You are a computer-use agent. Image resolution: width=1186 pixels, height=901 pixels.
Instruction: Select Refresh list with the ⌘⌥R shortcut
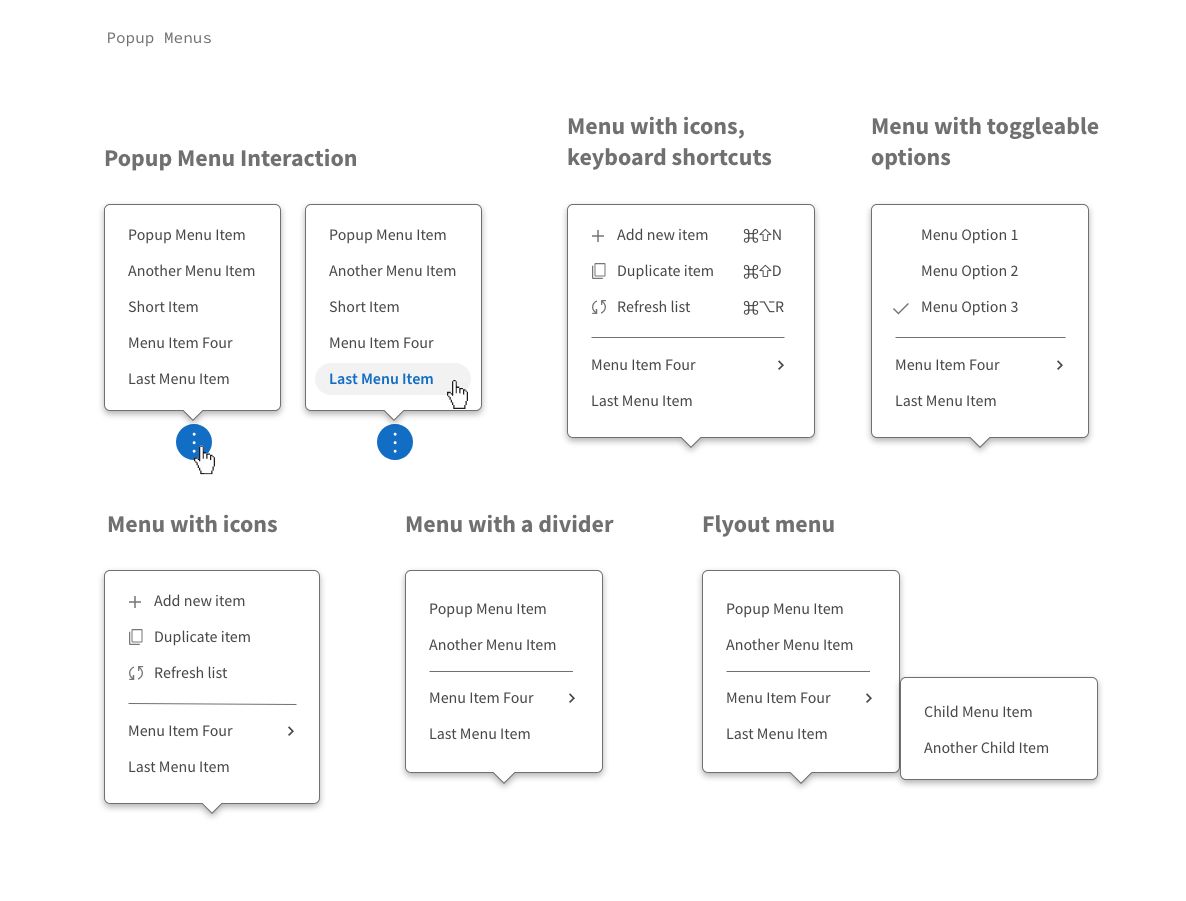(x=653, y=307)
